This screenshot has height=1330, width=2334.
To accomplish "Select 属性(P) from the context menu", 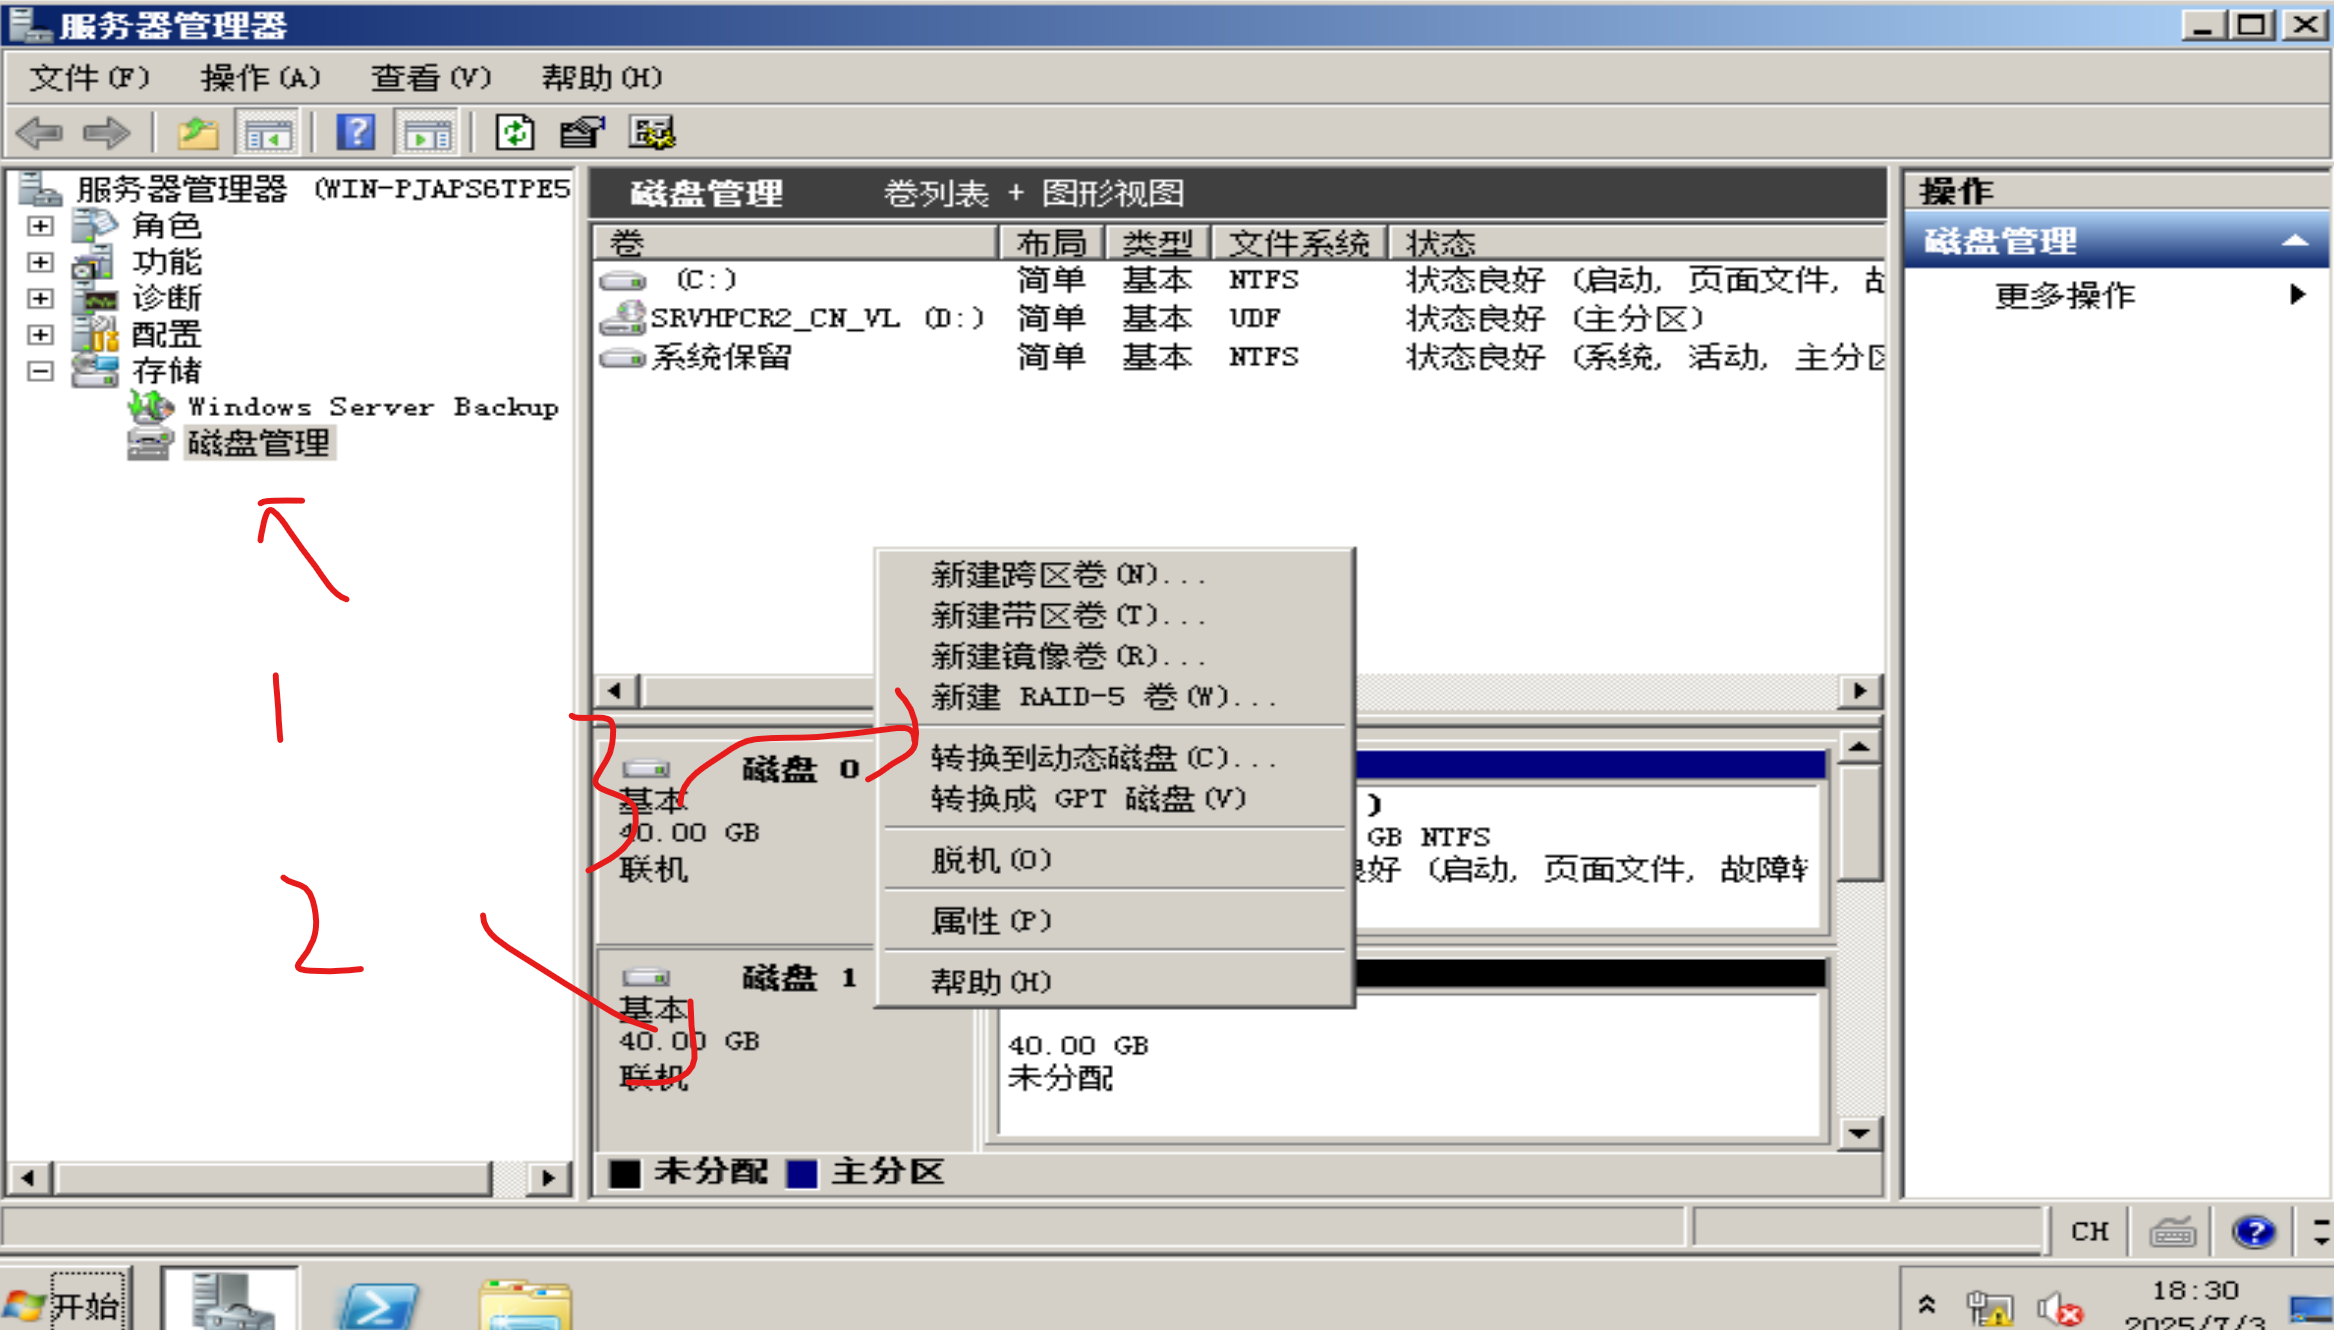I will point(991,920).
